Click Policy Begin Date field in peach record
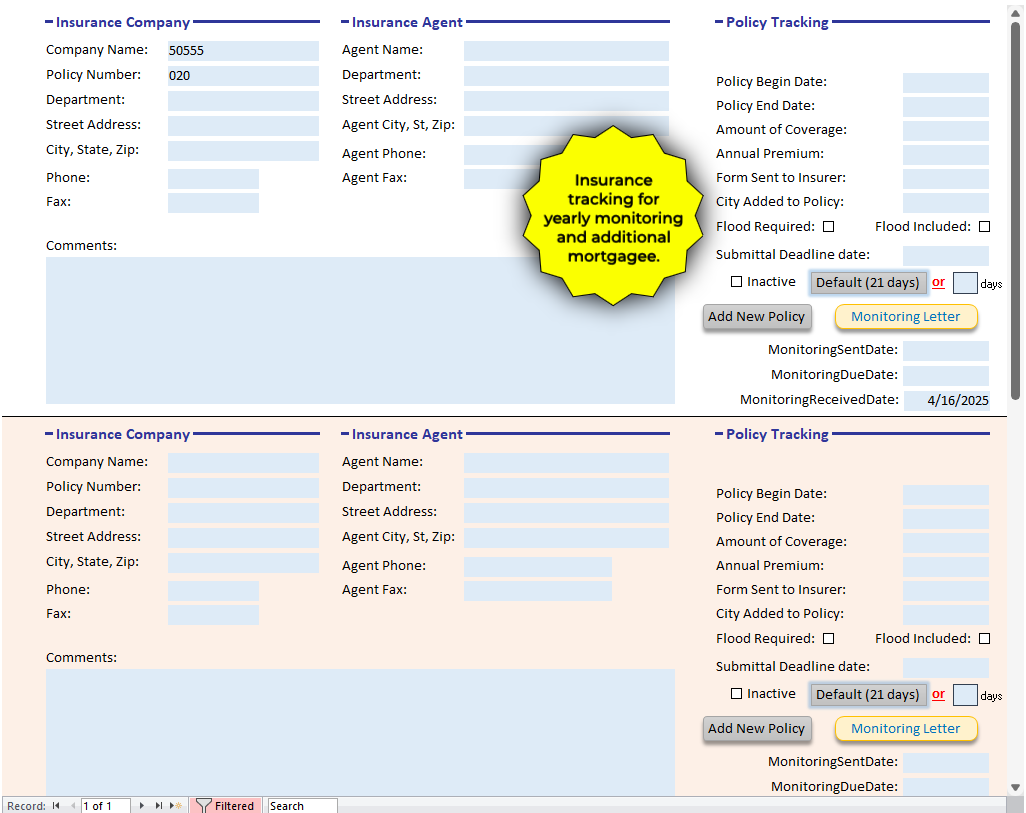Image resolution: width=1026 pixels, height=813 pixels. [946, 495]
